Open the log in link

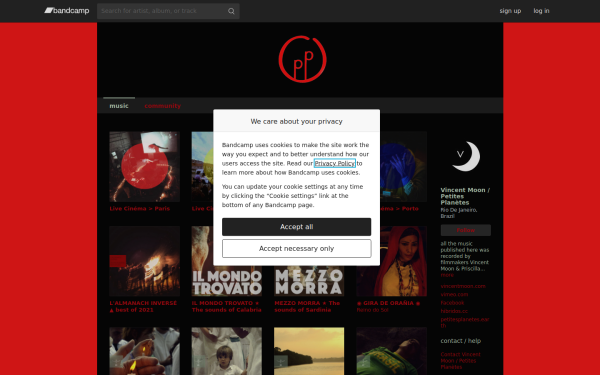(x=541, y=11)
